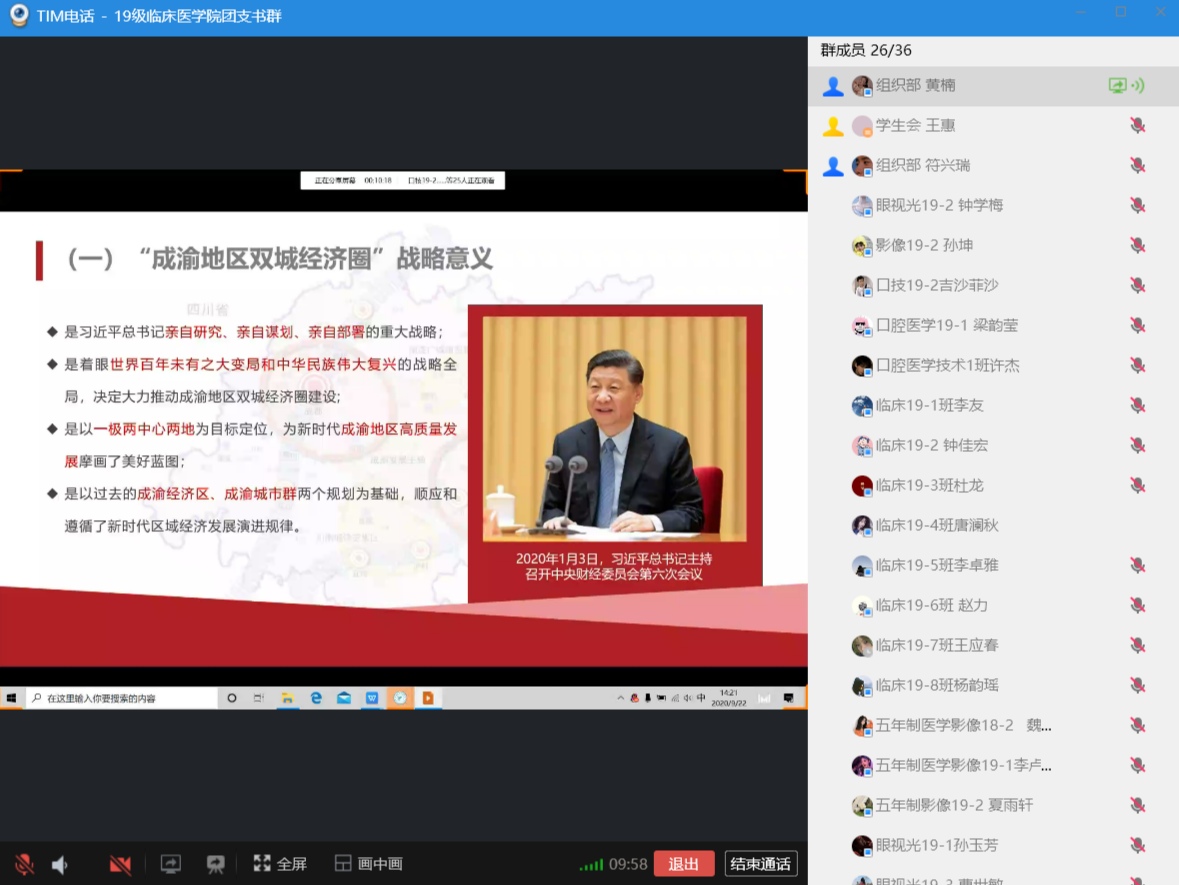
Task: Click blue admin badge beside 组织部 黄楠
Action: 832,86
